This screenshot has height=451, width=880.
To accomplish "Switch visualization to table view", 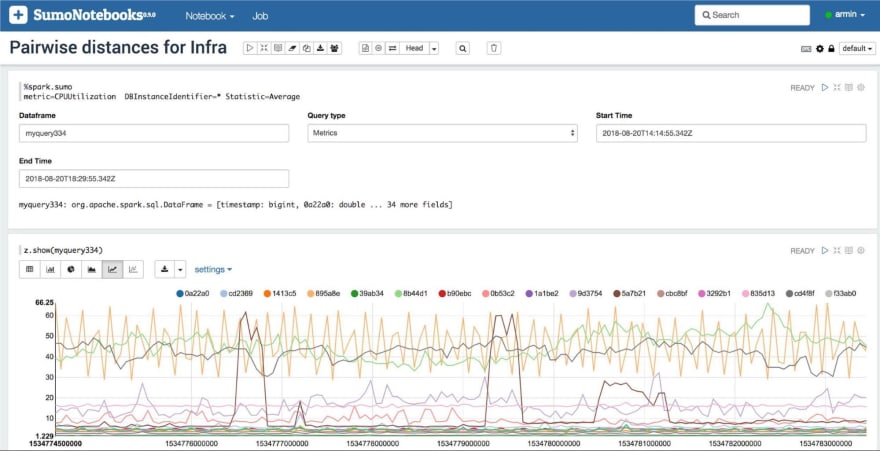I will point(30,269).
